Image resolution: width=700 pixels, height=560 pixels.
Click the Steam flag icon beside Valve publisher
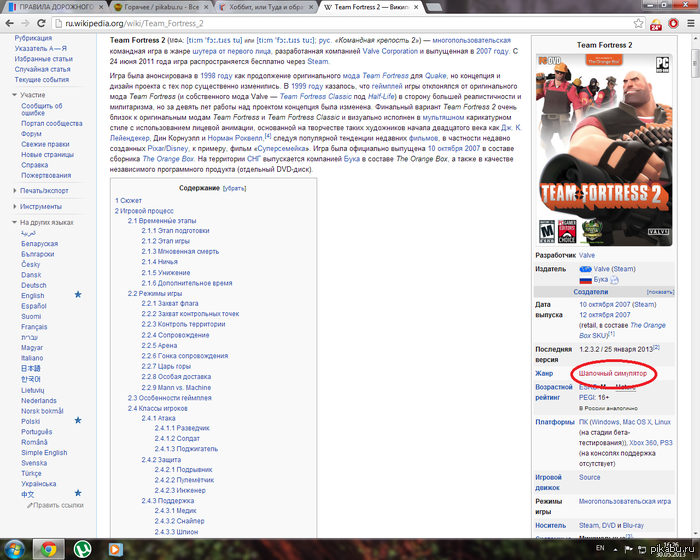point(585,269)
